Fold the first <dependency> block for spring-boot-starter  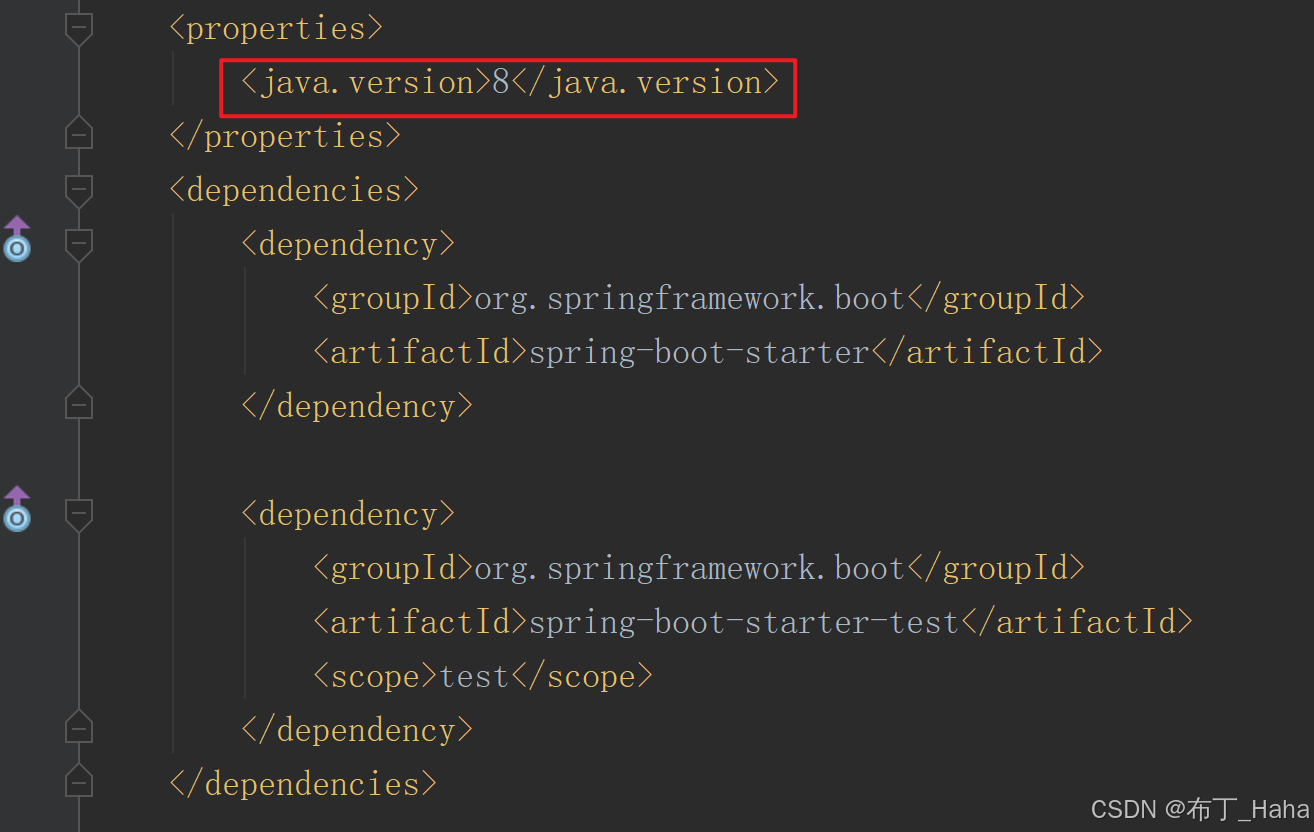[79, 244]
